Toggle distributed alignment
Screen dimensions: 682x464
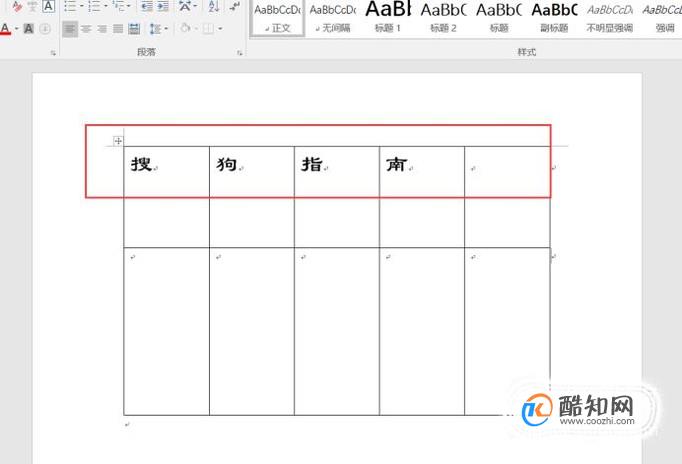(x=134, y=29)
